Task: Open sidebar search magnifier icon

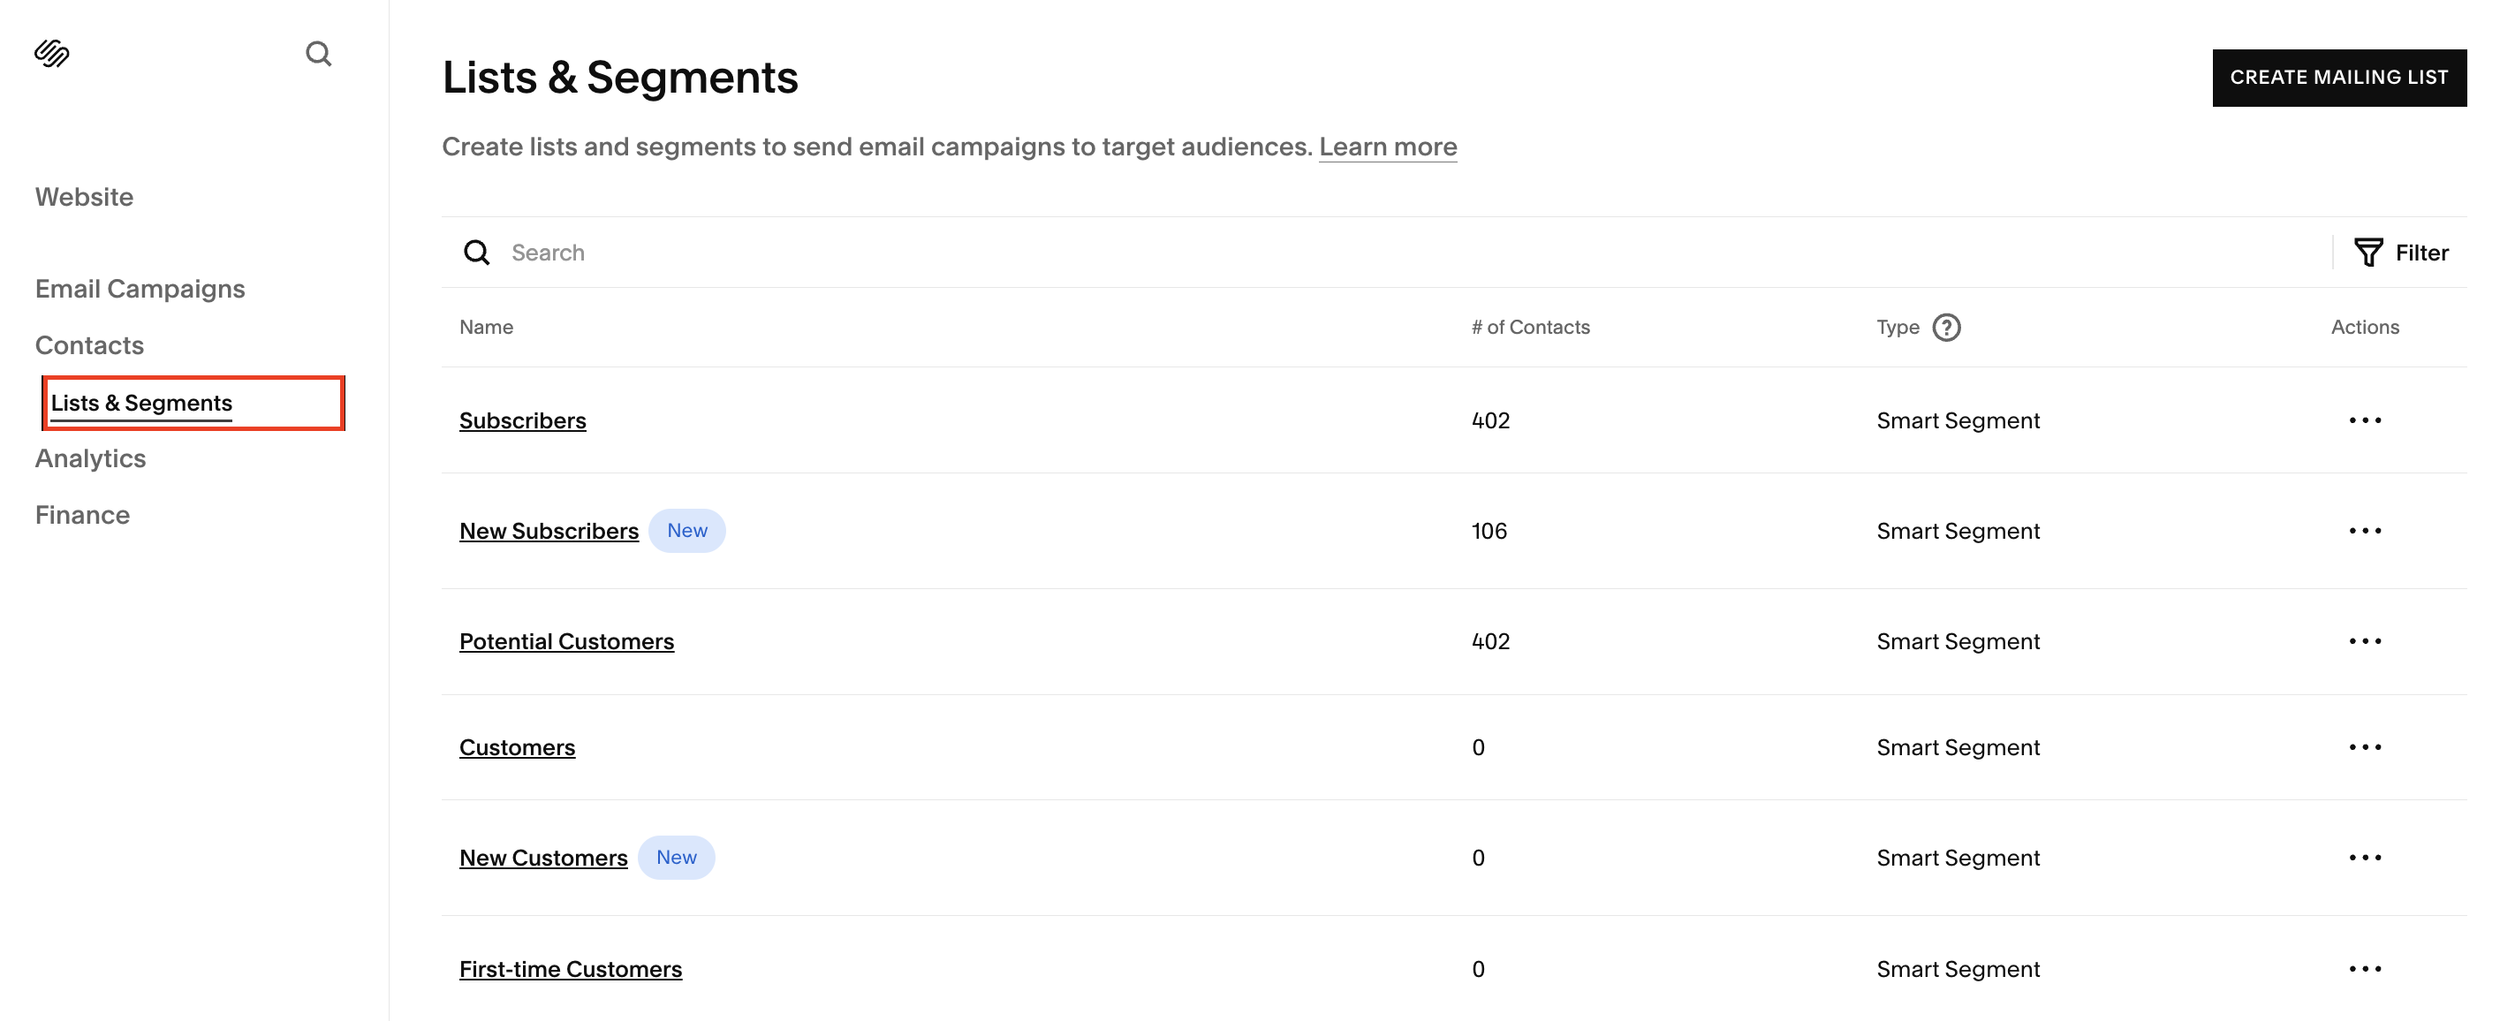Action: 318,53
